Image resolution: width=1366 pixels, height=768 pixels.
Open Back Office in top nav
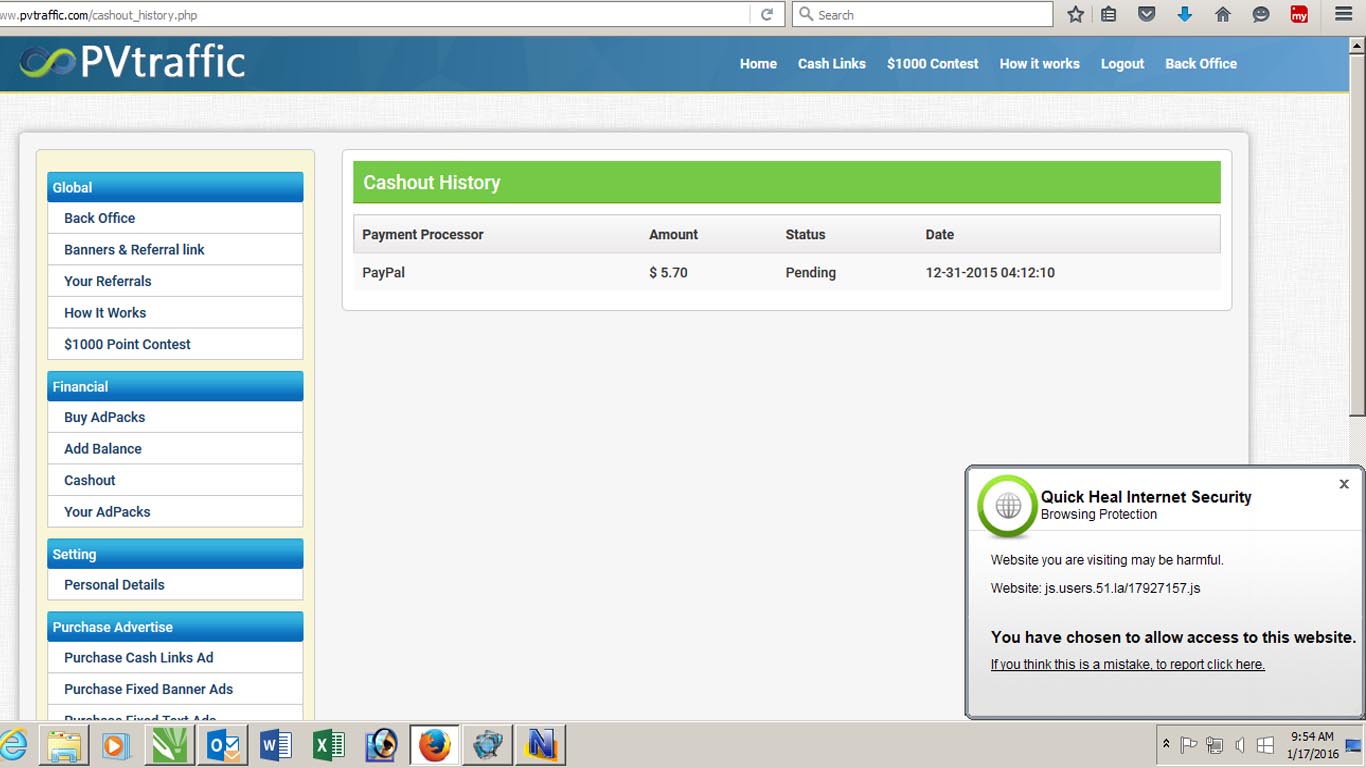(x=1201, y=63)
